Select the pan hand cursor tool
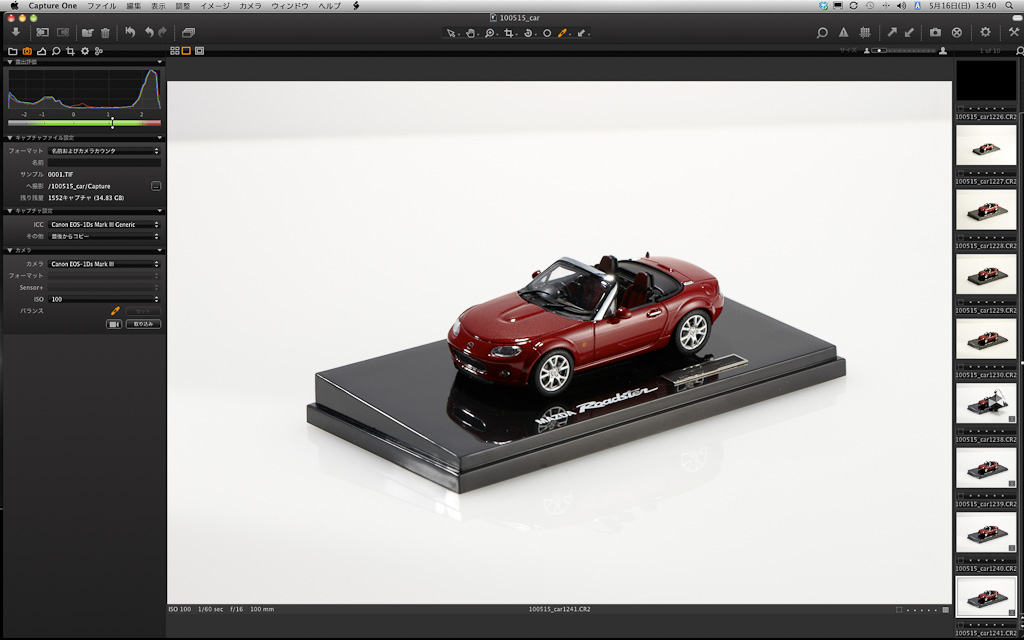Image resolution: width=1024 pixels, height=640 pixels. click(470, 33)
